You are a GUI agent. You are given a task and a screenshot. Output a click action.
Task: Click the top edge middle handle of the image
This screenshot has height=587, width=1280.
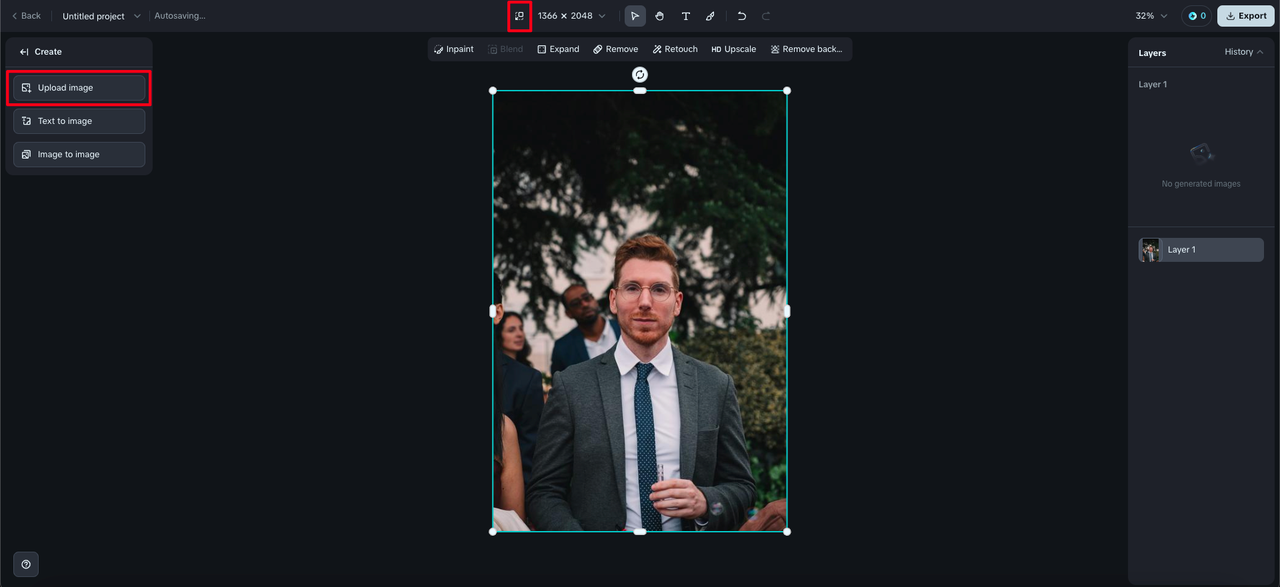click(640, 91)
